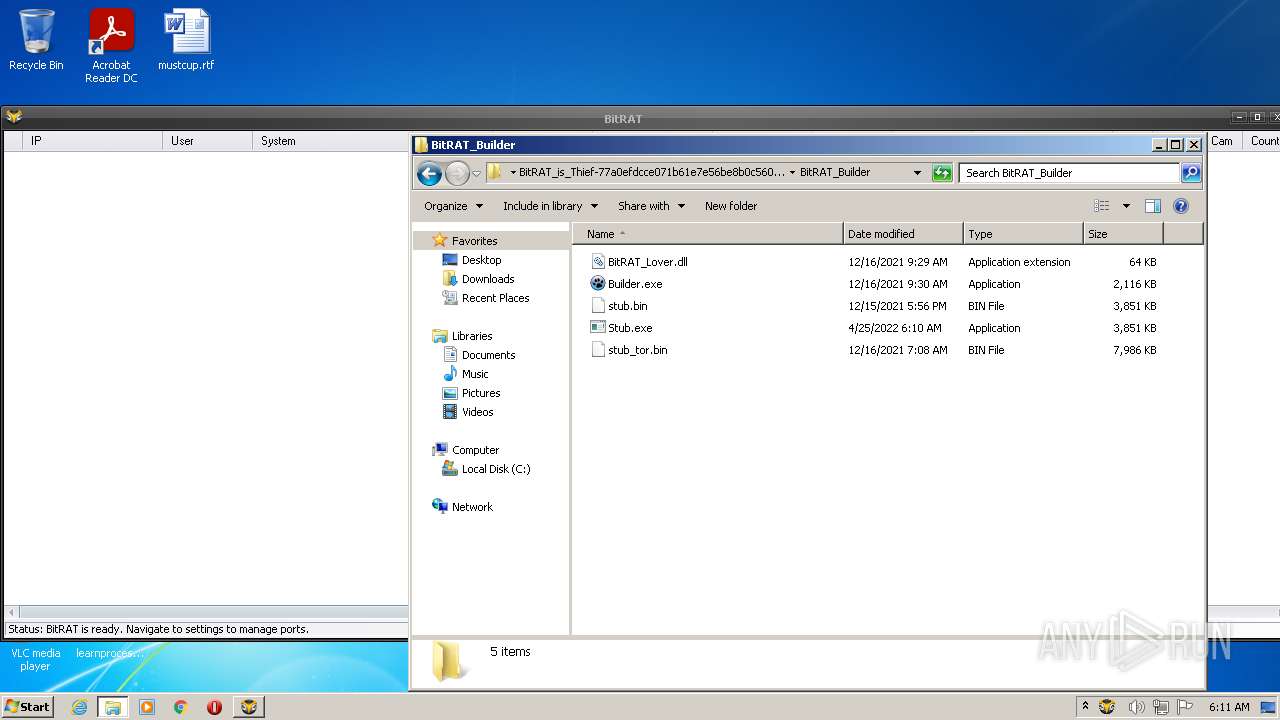
Task: Sort files by Date modified column
Action: click(903, 234)
